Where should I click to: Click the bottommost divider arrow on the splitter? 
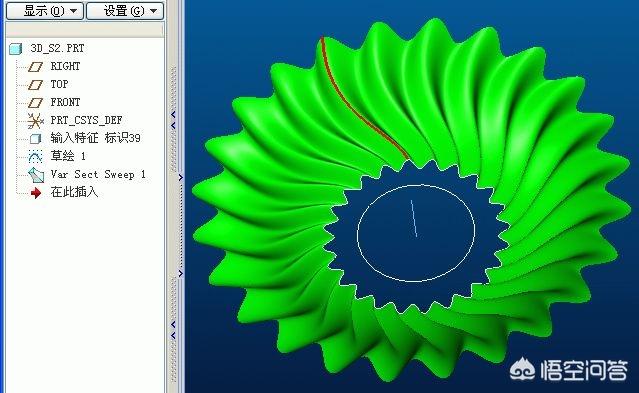[174, 336]
